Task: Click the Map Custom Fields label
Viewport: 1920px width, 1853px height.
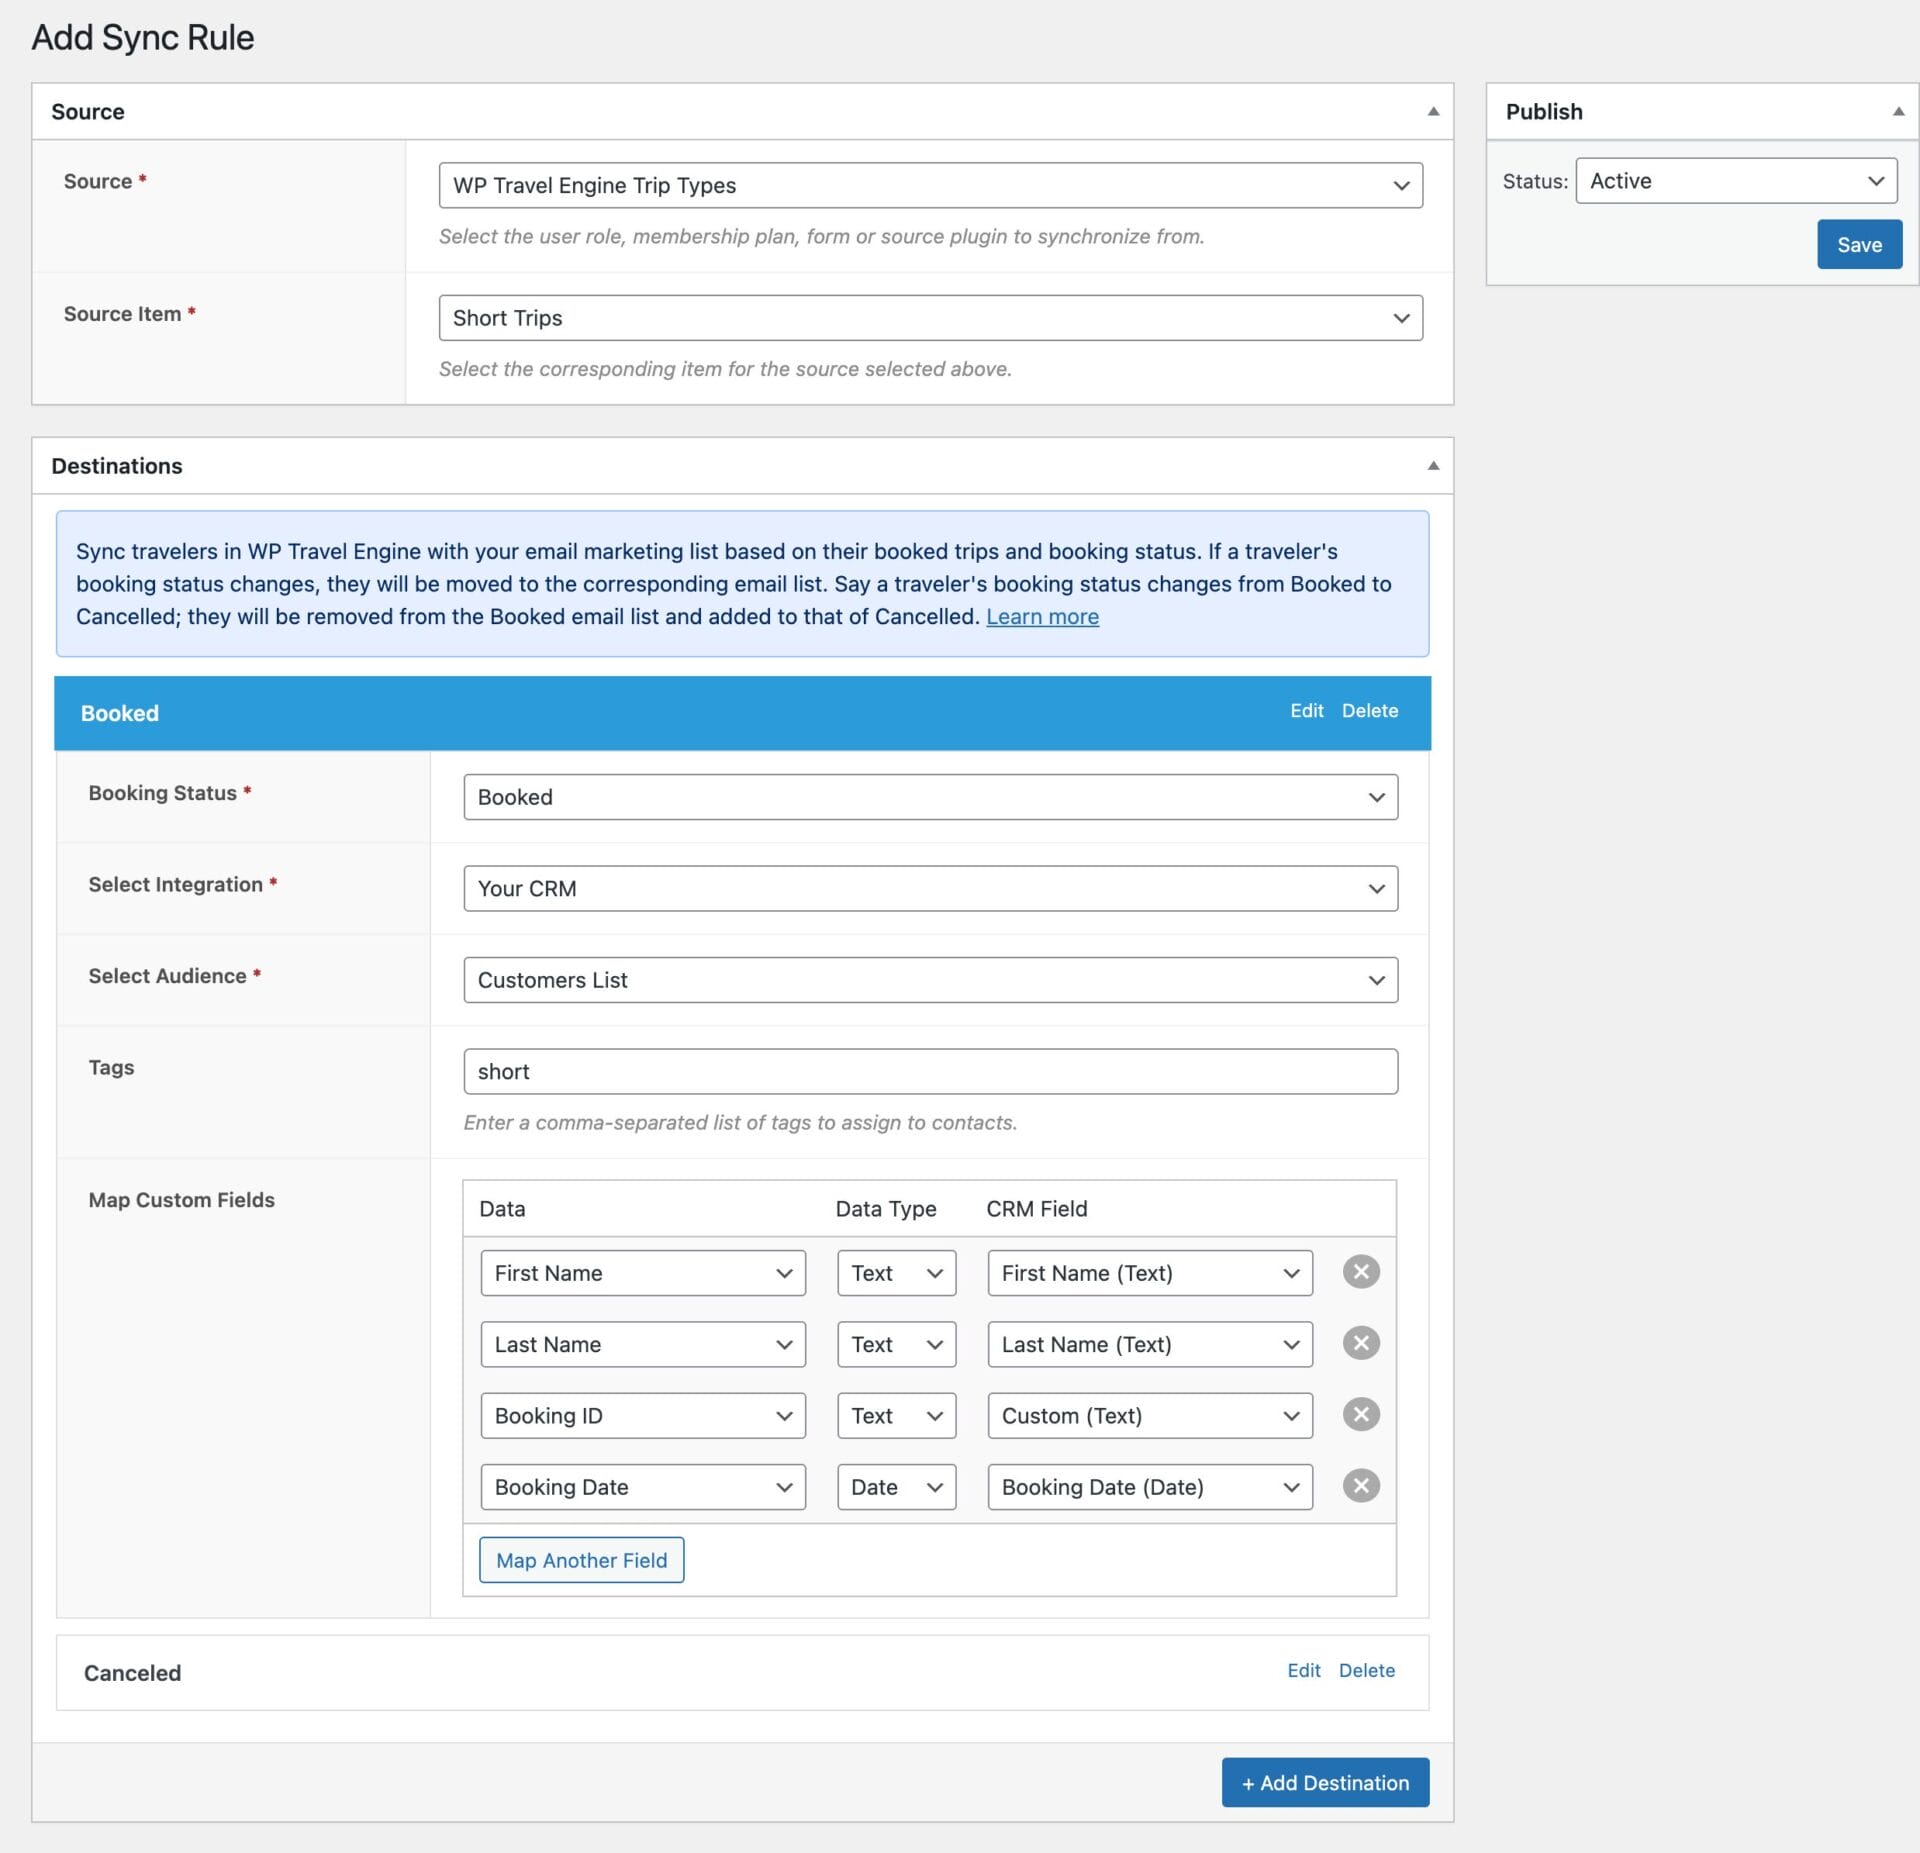Action: 181,1200
